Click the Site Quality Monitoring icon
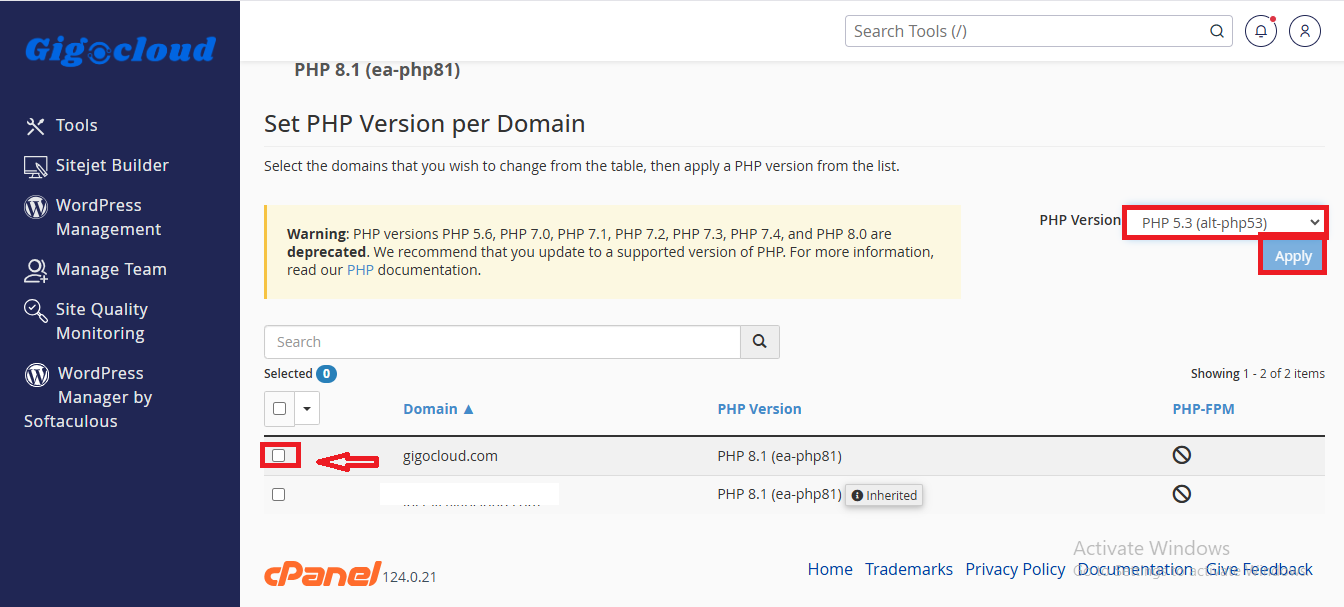The width and height of the screenshot is (1344, 607). 36,310
